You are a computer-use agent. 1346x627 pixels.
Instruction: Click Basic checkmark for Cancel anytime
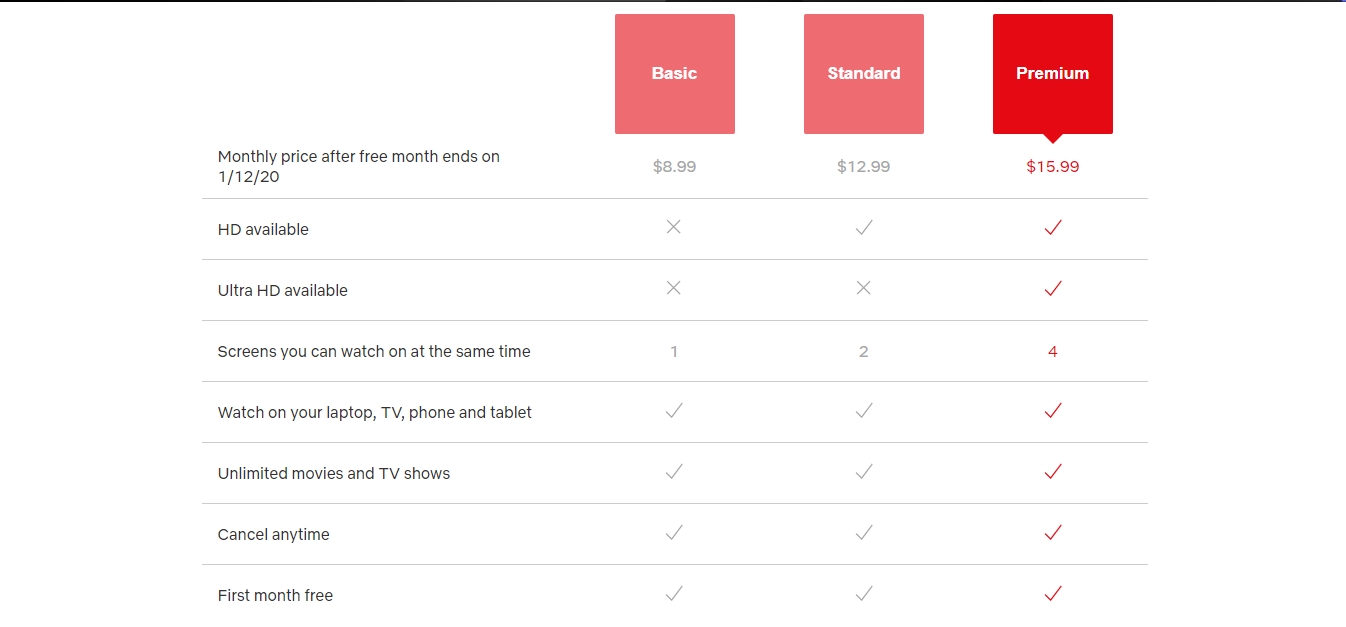[674, 533]
